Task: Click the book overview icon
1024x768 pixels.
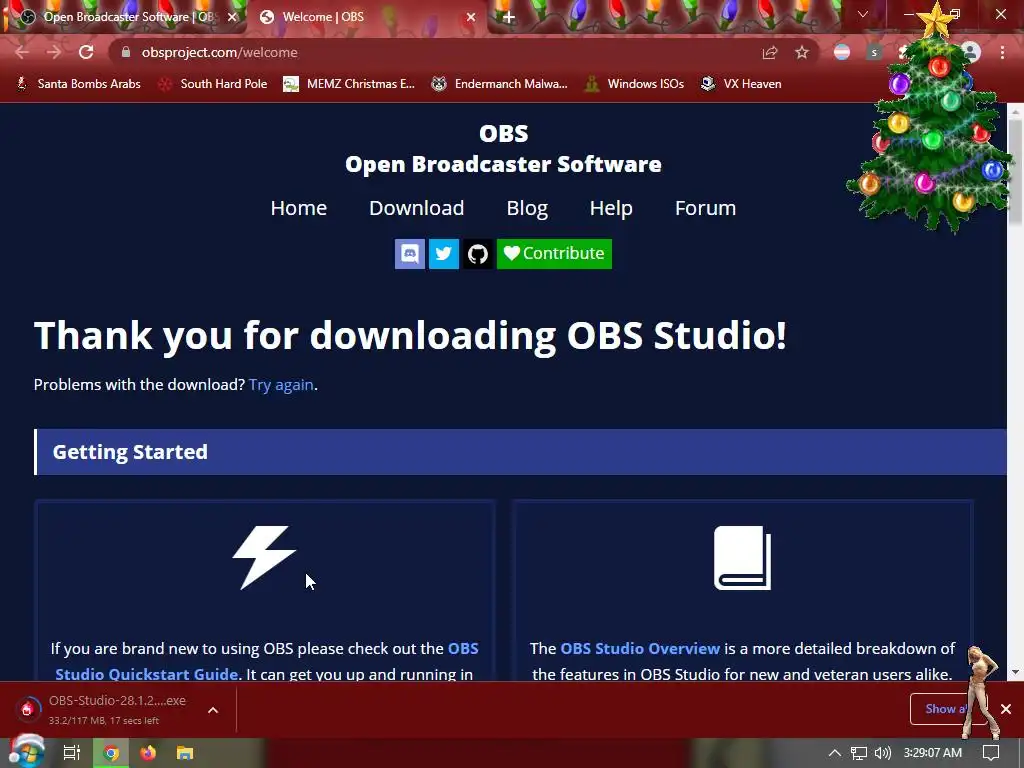Action: point(743,557)
